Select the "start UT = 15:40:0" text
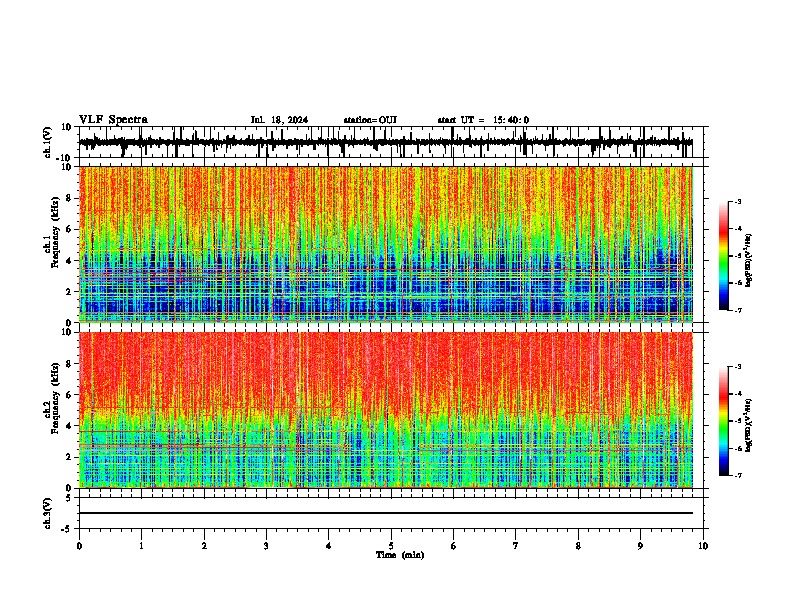 (x=483, y=120)
